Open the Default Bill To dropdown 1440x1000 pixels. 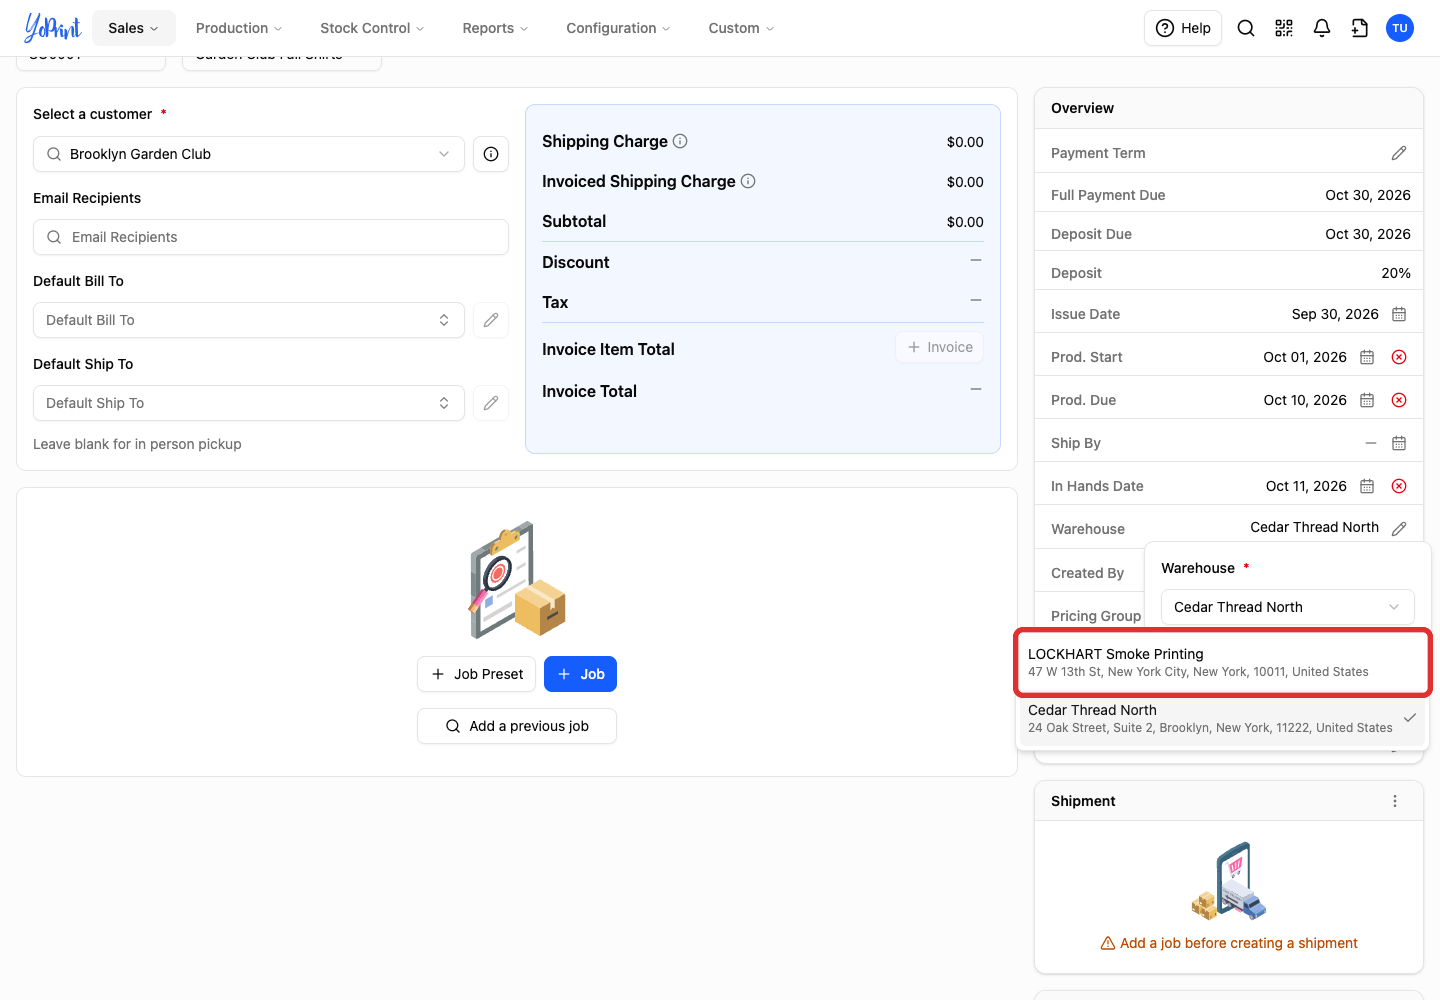pos(249,320)
